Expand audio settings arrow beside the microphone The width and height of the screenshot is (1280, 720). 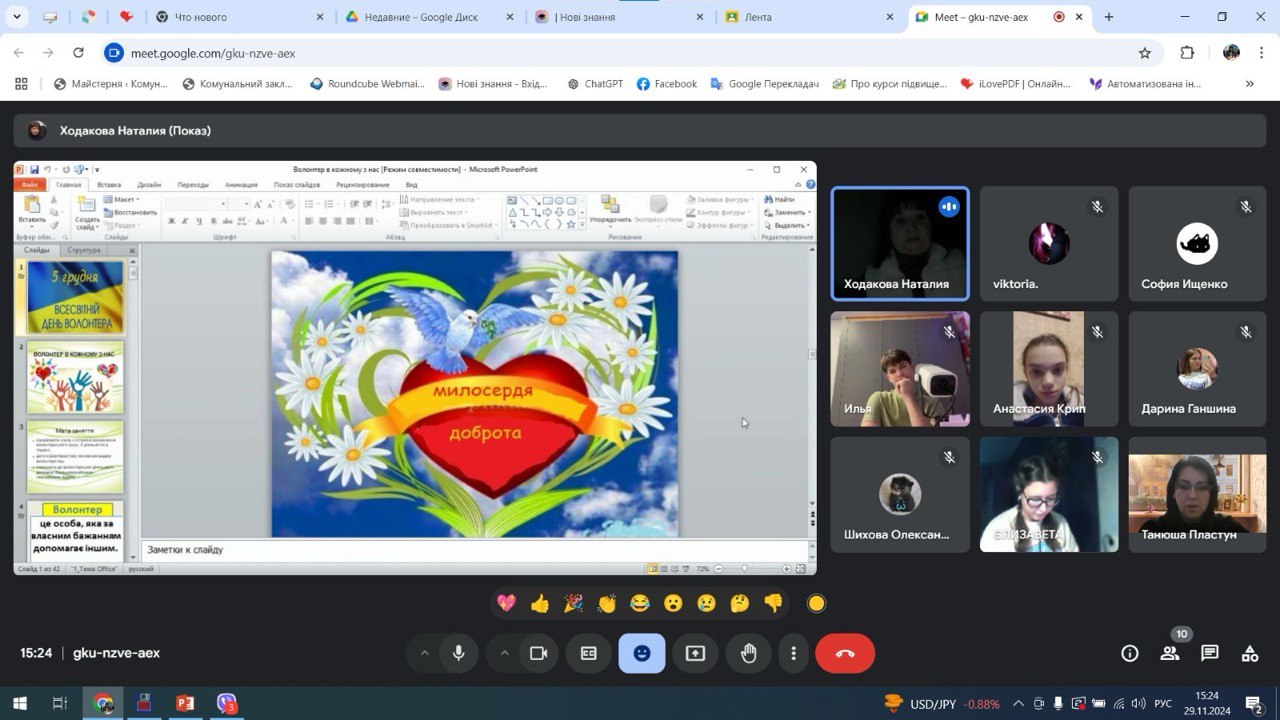[x=424, y=653]
